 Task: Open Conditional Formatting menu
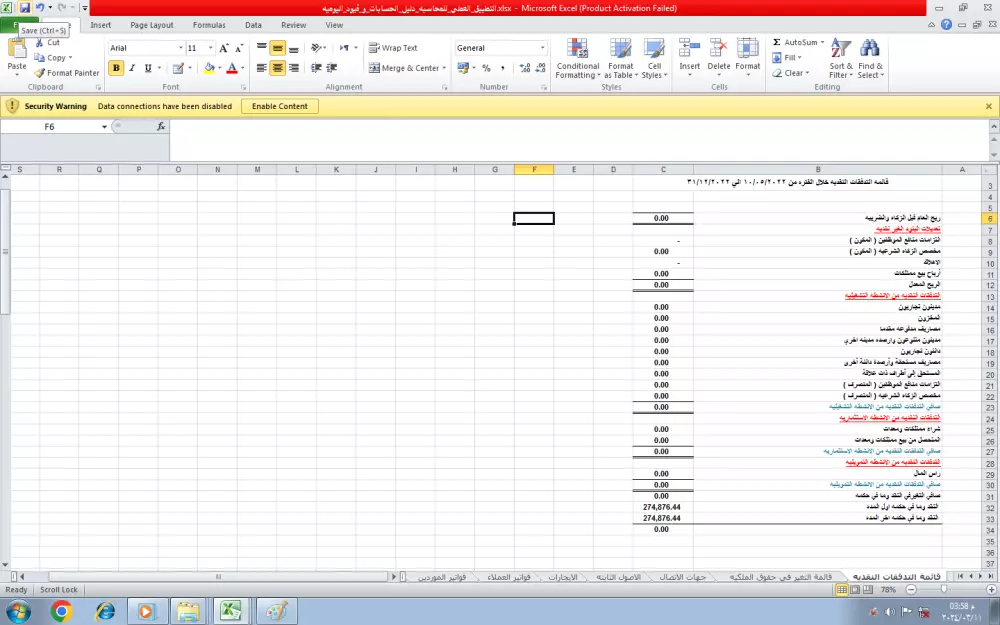(x=578, y=59)
